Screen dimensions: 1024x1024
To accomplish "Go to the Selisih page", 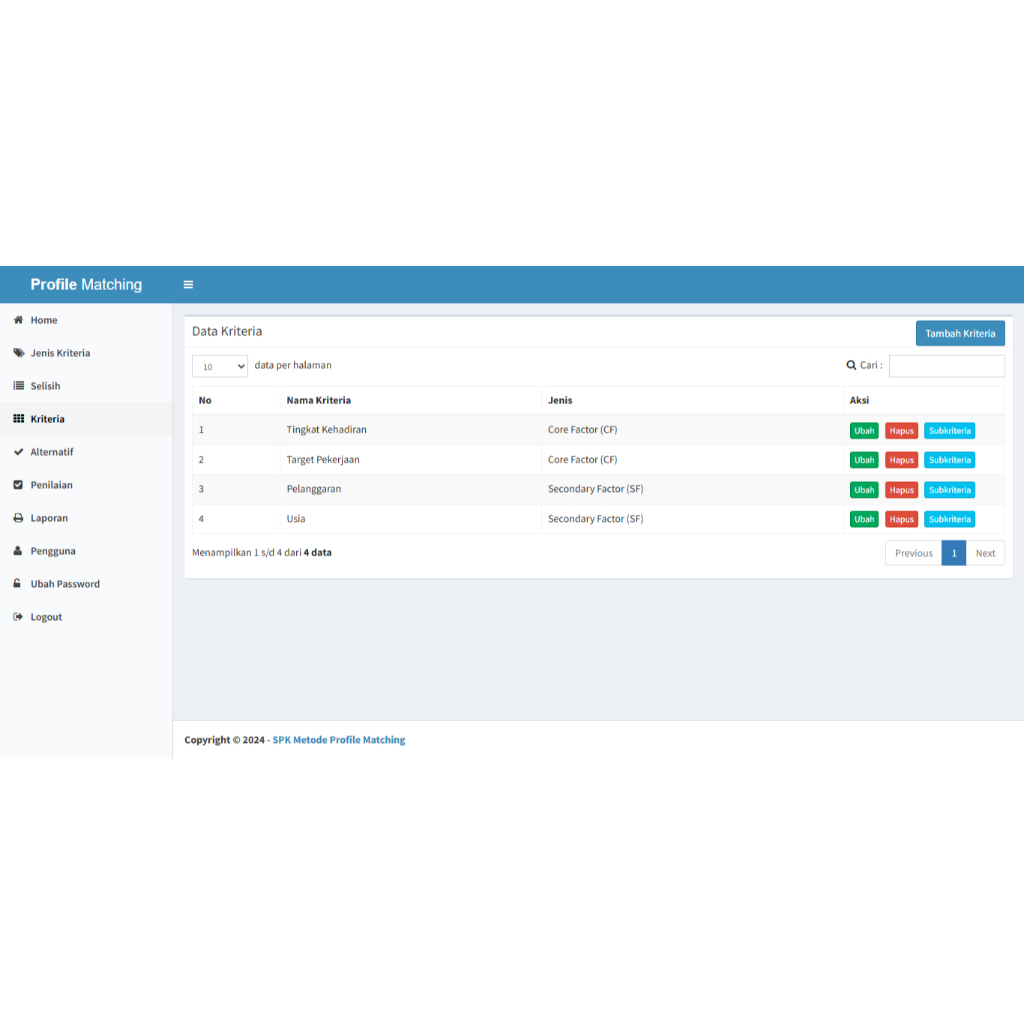I will pos(86,386).
